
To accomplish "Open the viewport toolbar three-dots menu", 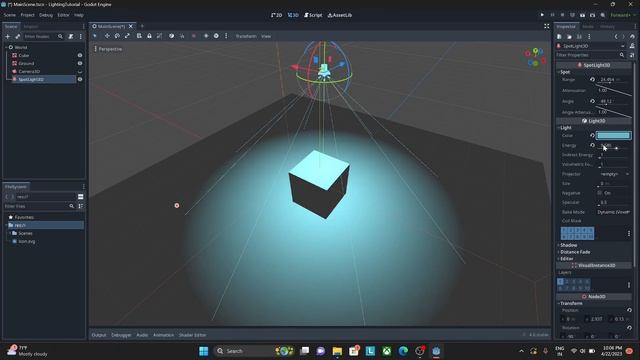I will coord(226,36).
